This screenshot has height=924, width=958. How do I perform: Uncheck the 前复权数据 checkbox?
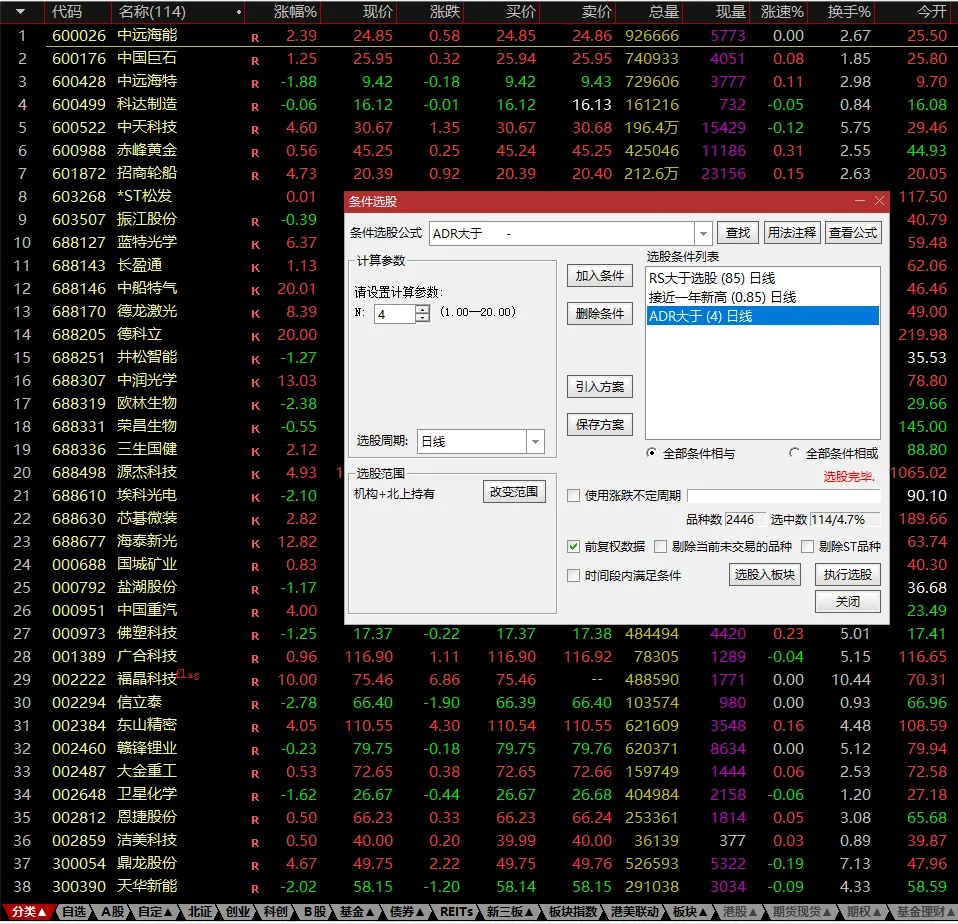pos(573,546)
